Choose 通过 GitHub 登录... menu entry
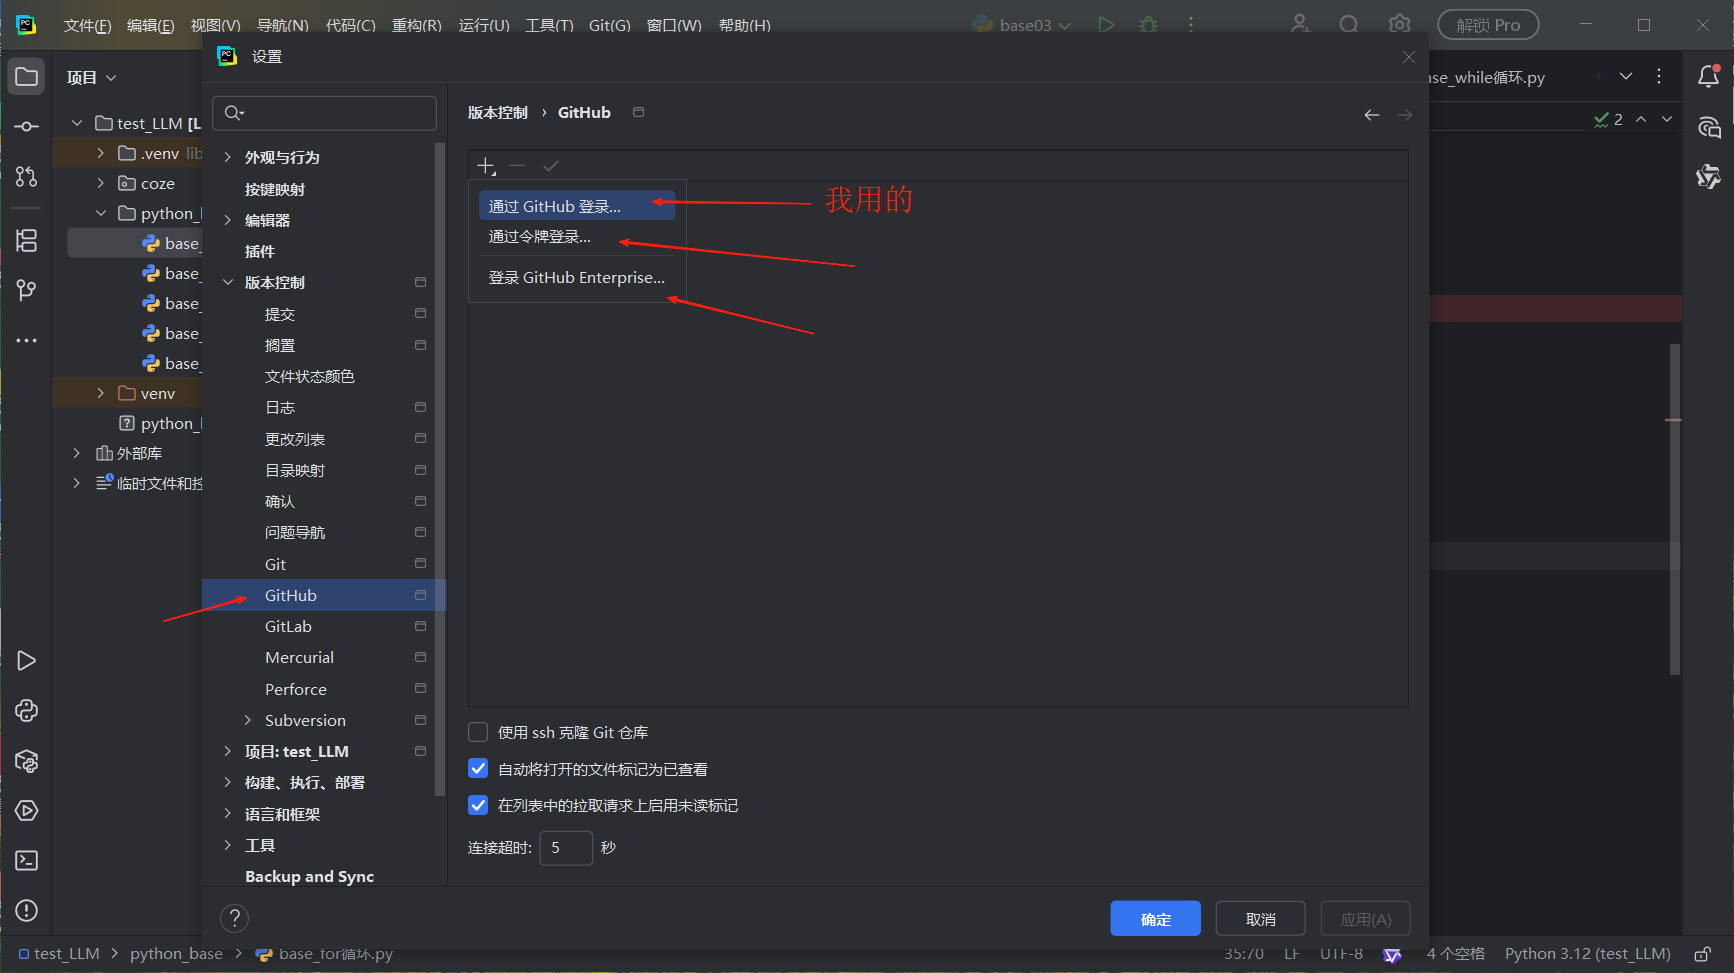This screenshot has height=973, width=1734. click(577, 206)
